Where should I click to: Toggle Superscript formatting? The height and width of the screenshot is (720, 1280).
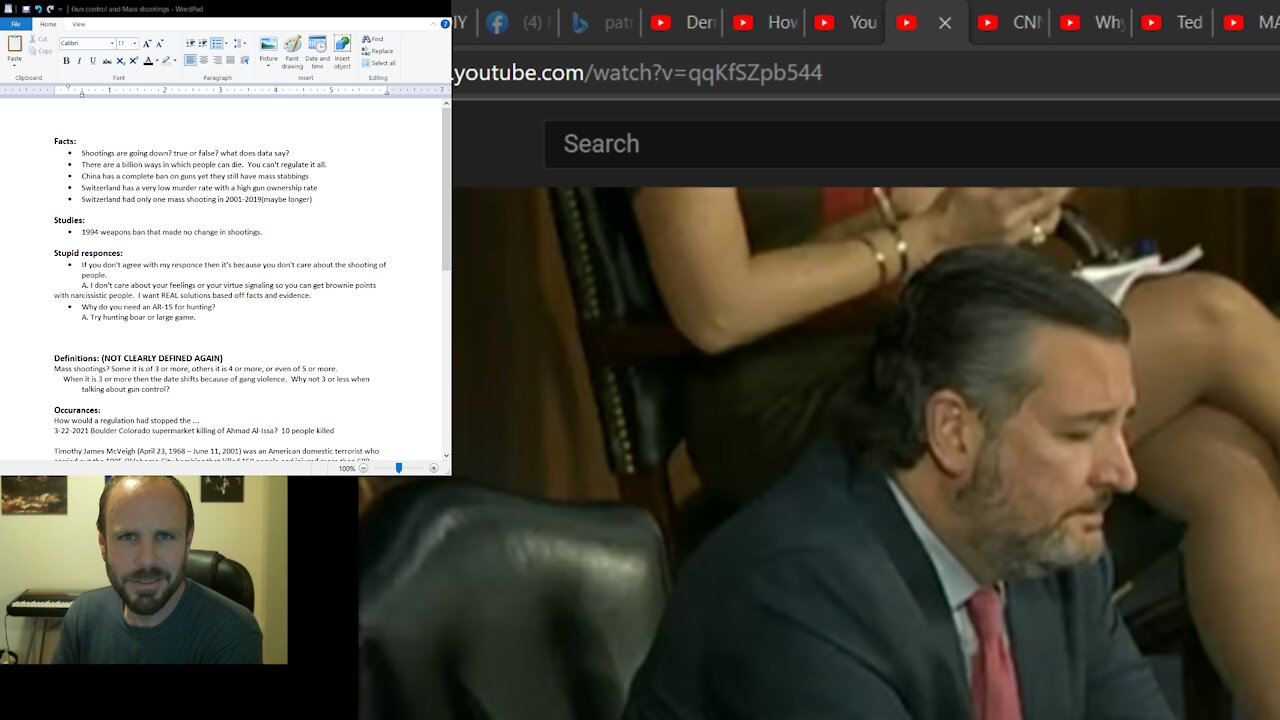tap(133, 61)
